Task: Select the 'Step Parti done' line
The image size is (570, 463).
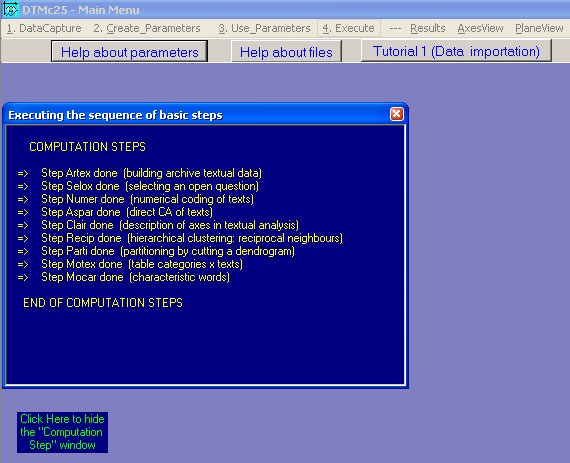Action: [156, 251]
